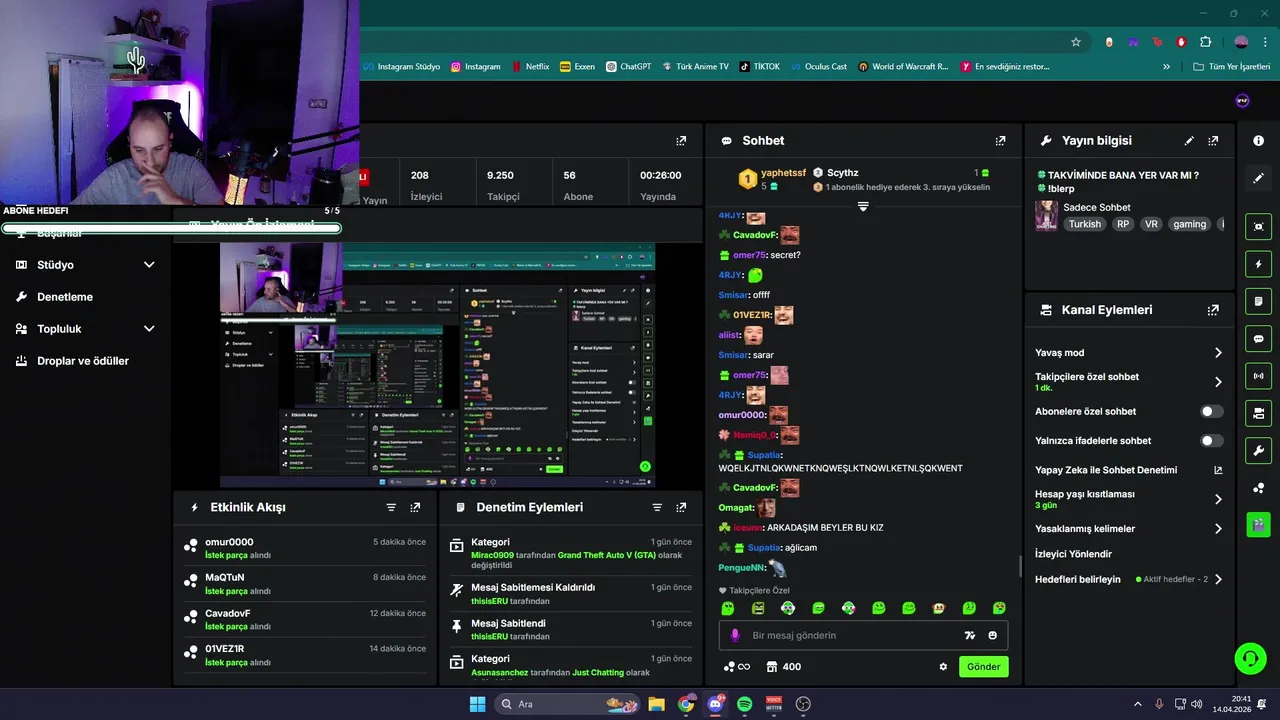Open the ChatGPT bookmark
The height and width of the screenshot is (720, 1280).
tap(628, 67)
